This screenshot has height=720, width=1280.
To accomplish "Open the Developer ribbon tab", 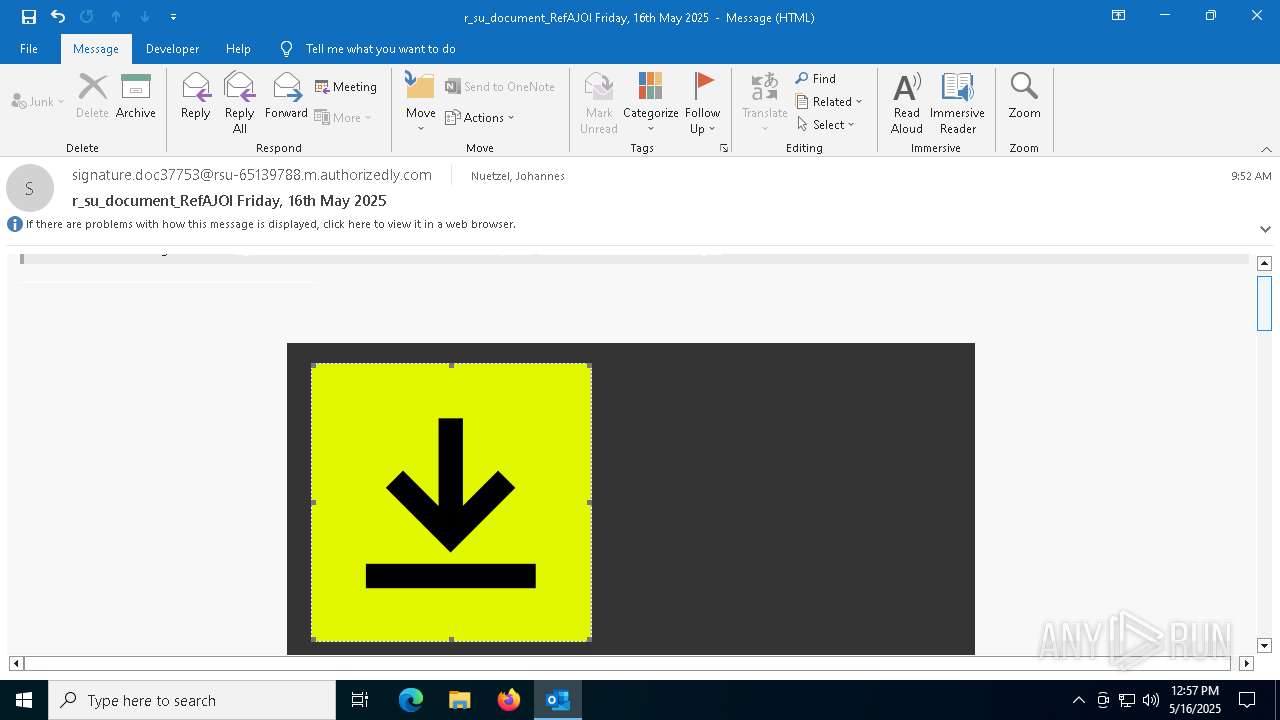I will tap(172, 49).
